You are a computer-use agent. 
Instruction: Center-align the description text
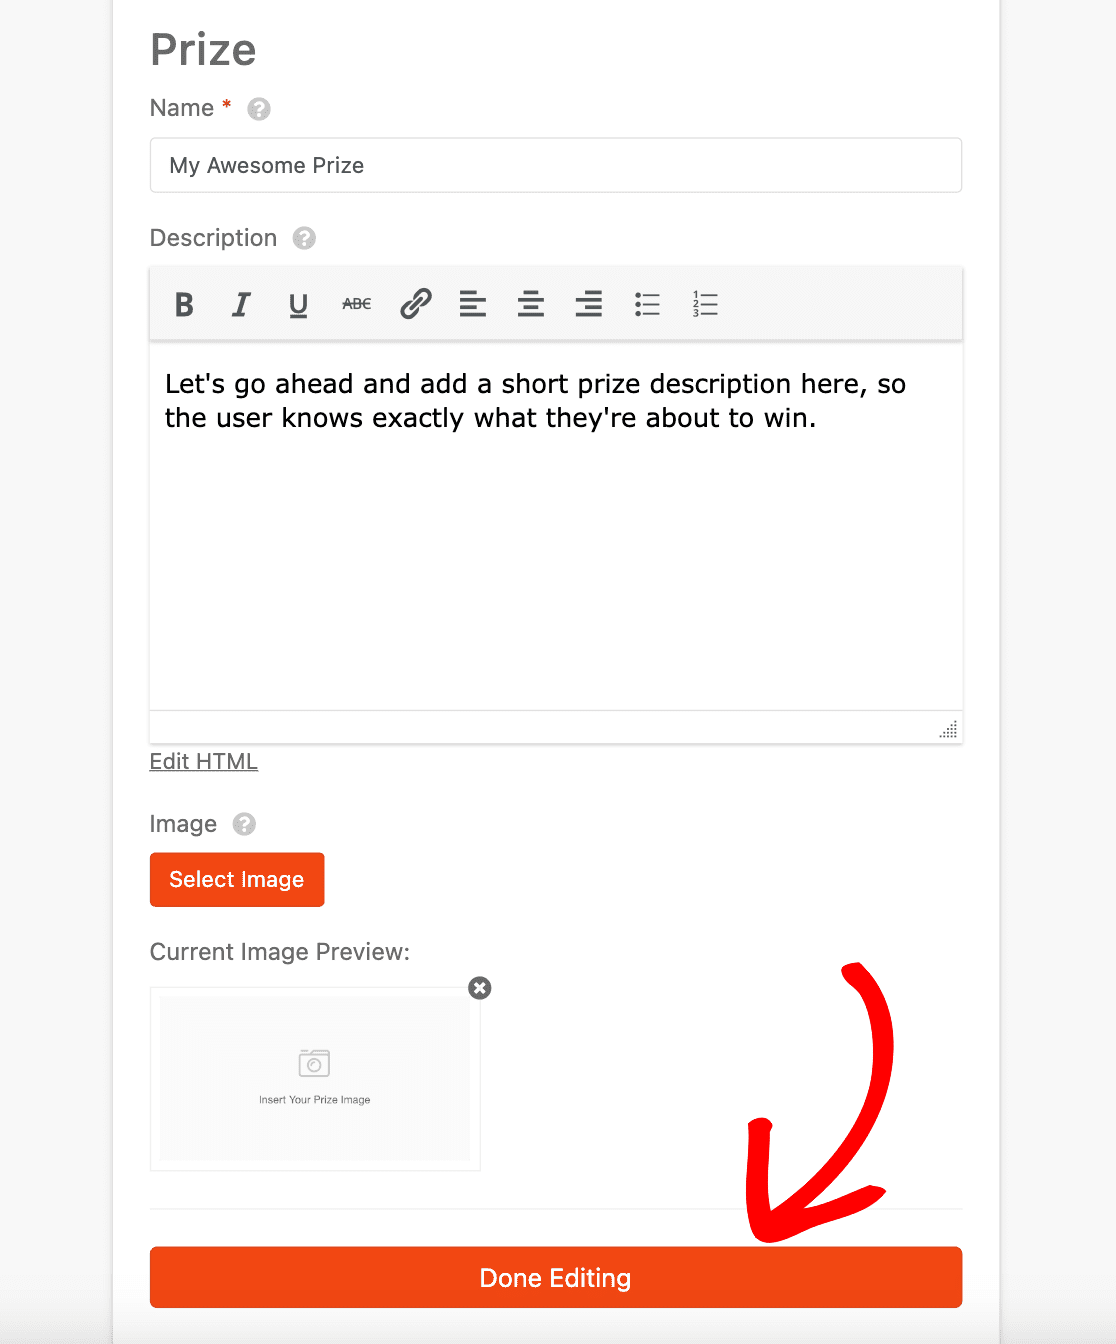(530, 304)
